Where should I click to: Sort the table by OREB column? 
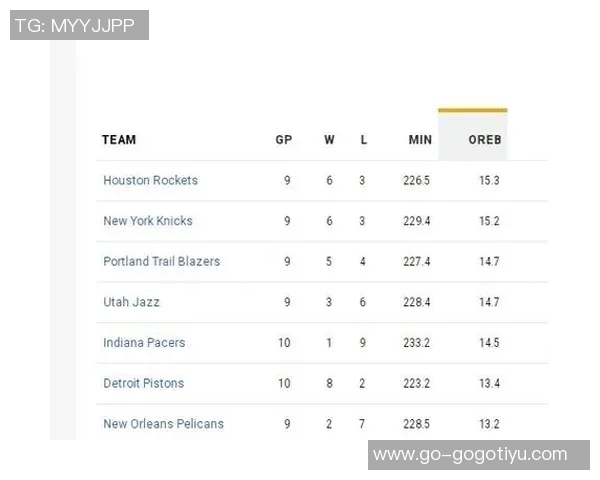pos(484,140)
